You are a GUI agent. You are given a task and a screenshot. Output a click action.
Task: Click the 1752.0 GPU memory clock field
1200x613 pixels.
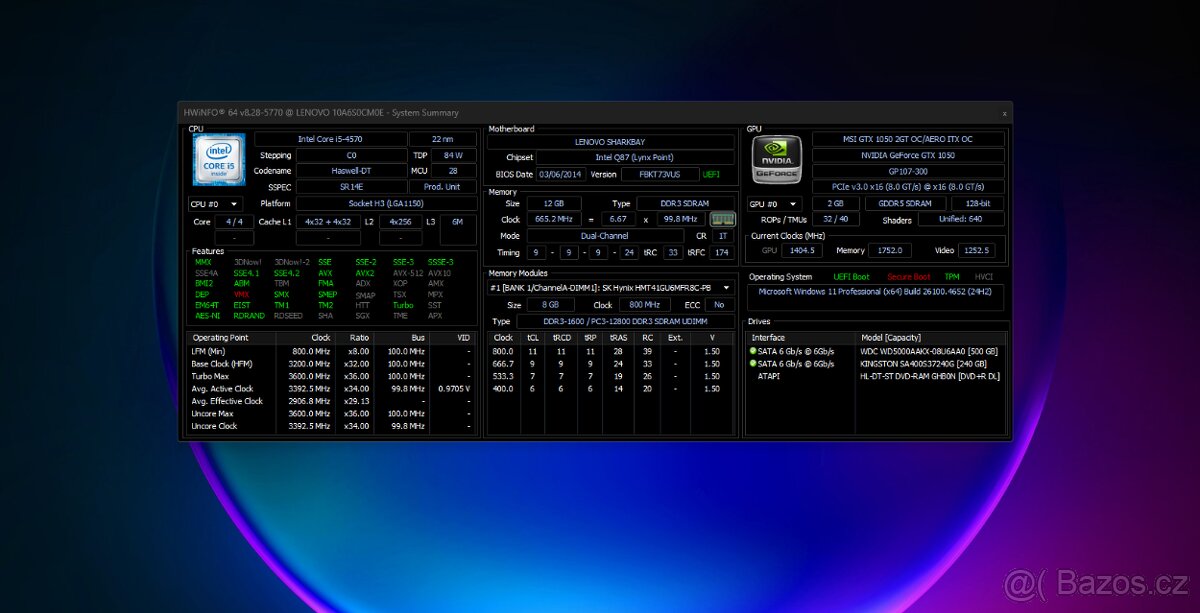[x=890, y=251]
